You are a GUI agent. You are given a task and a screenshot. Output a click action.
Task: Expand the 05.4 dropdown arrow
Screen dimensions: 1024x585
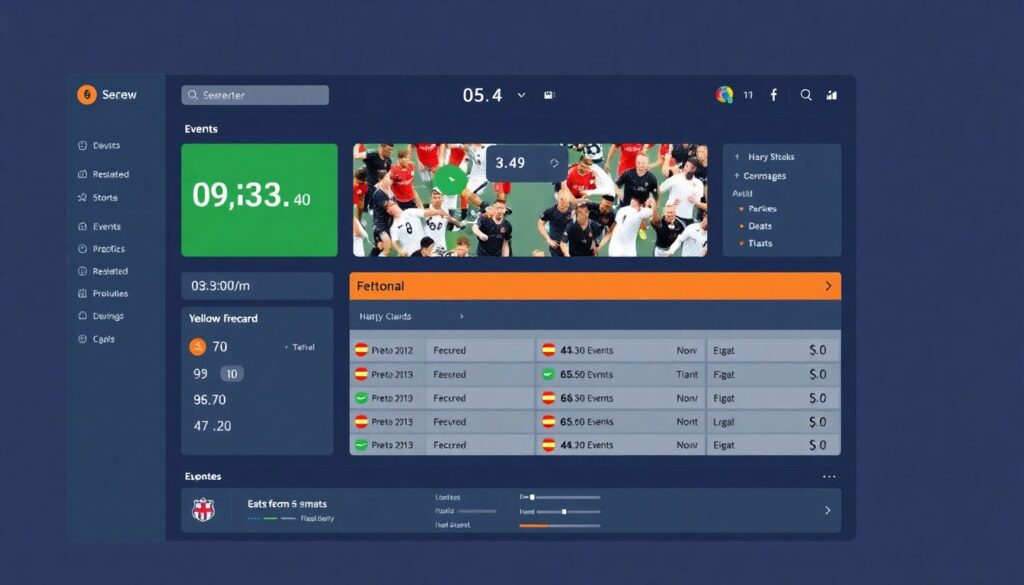point(521,95)
